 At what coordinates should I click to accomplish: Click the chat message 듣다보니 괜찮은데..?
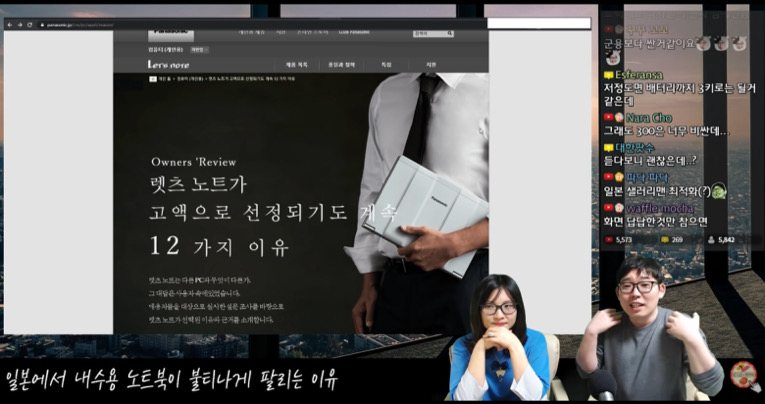[650, 161]
